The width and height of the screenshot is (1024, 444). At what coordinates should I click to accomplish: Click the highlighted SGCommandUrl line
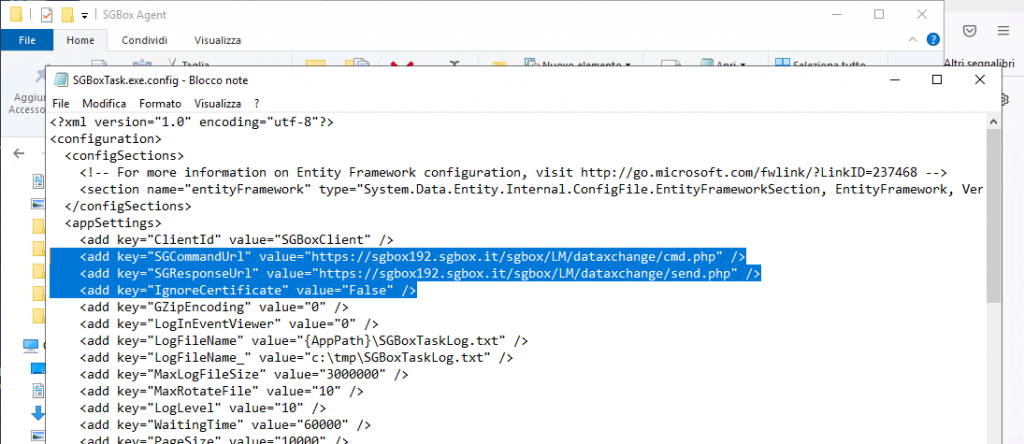click(413, 257)
